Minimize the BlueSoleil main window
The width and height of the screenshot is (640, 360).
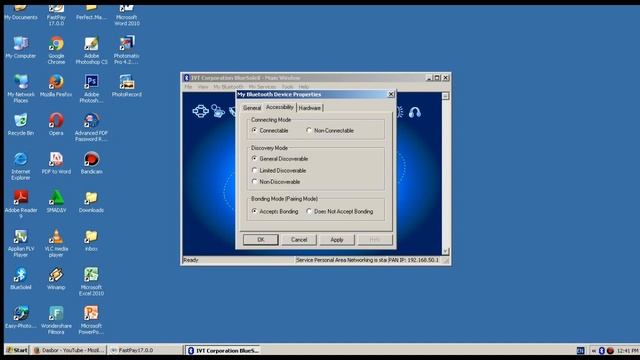tap(429, 78)
